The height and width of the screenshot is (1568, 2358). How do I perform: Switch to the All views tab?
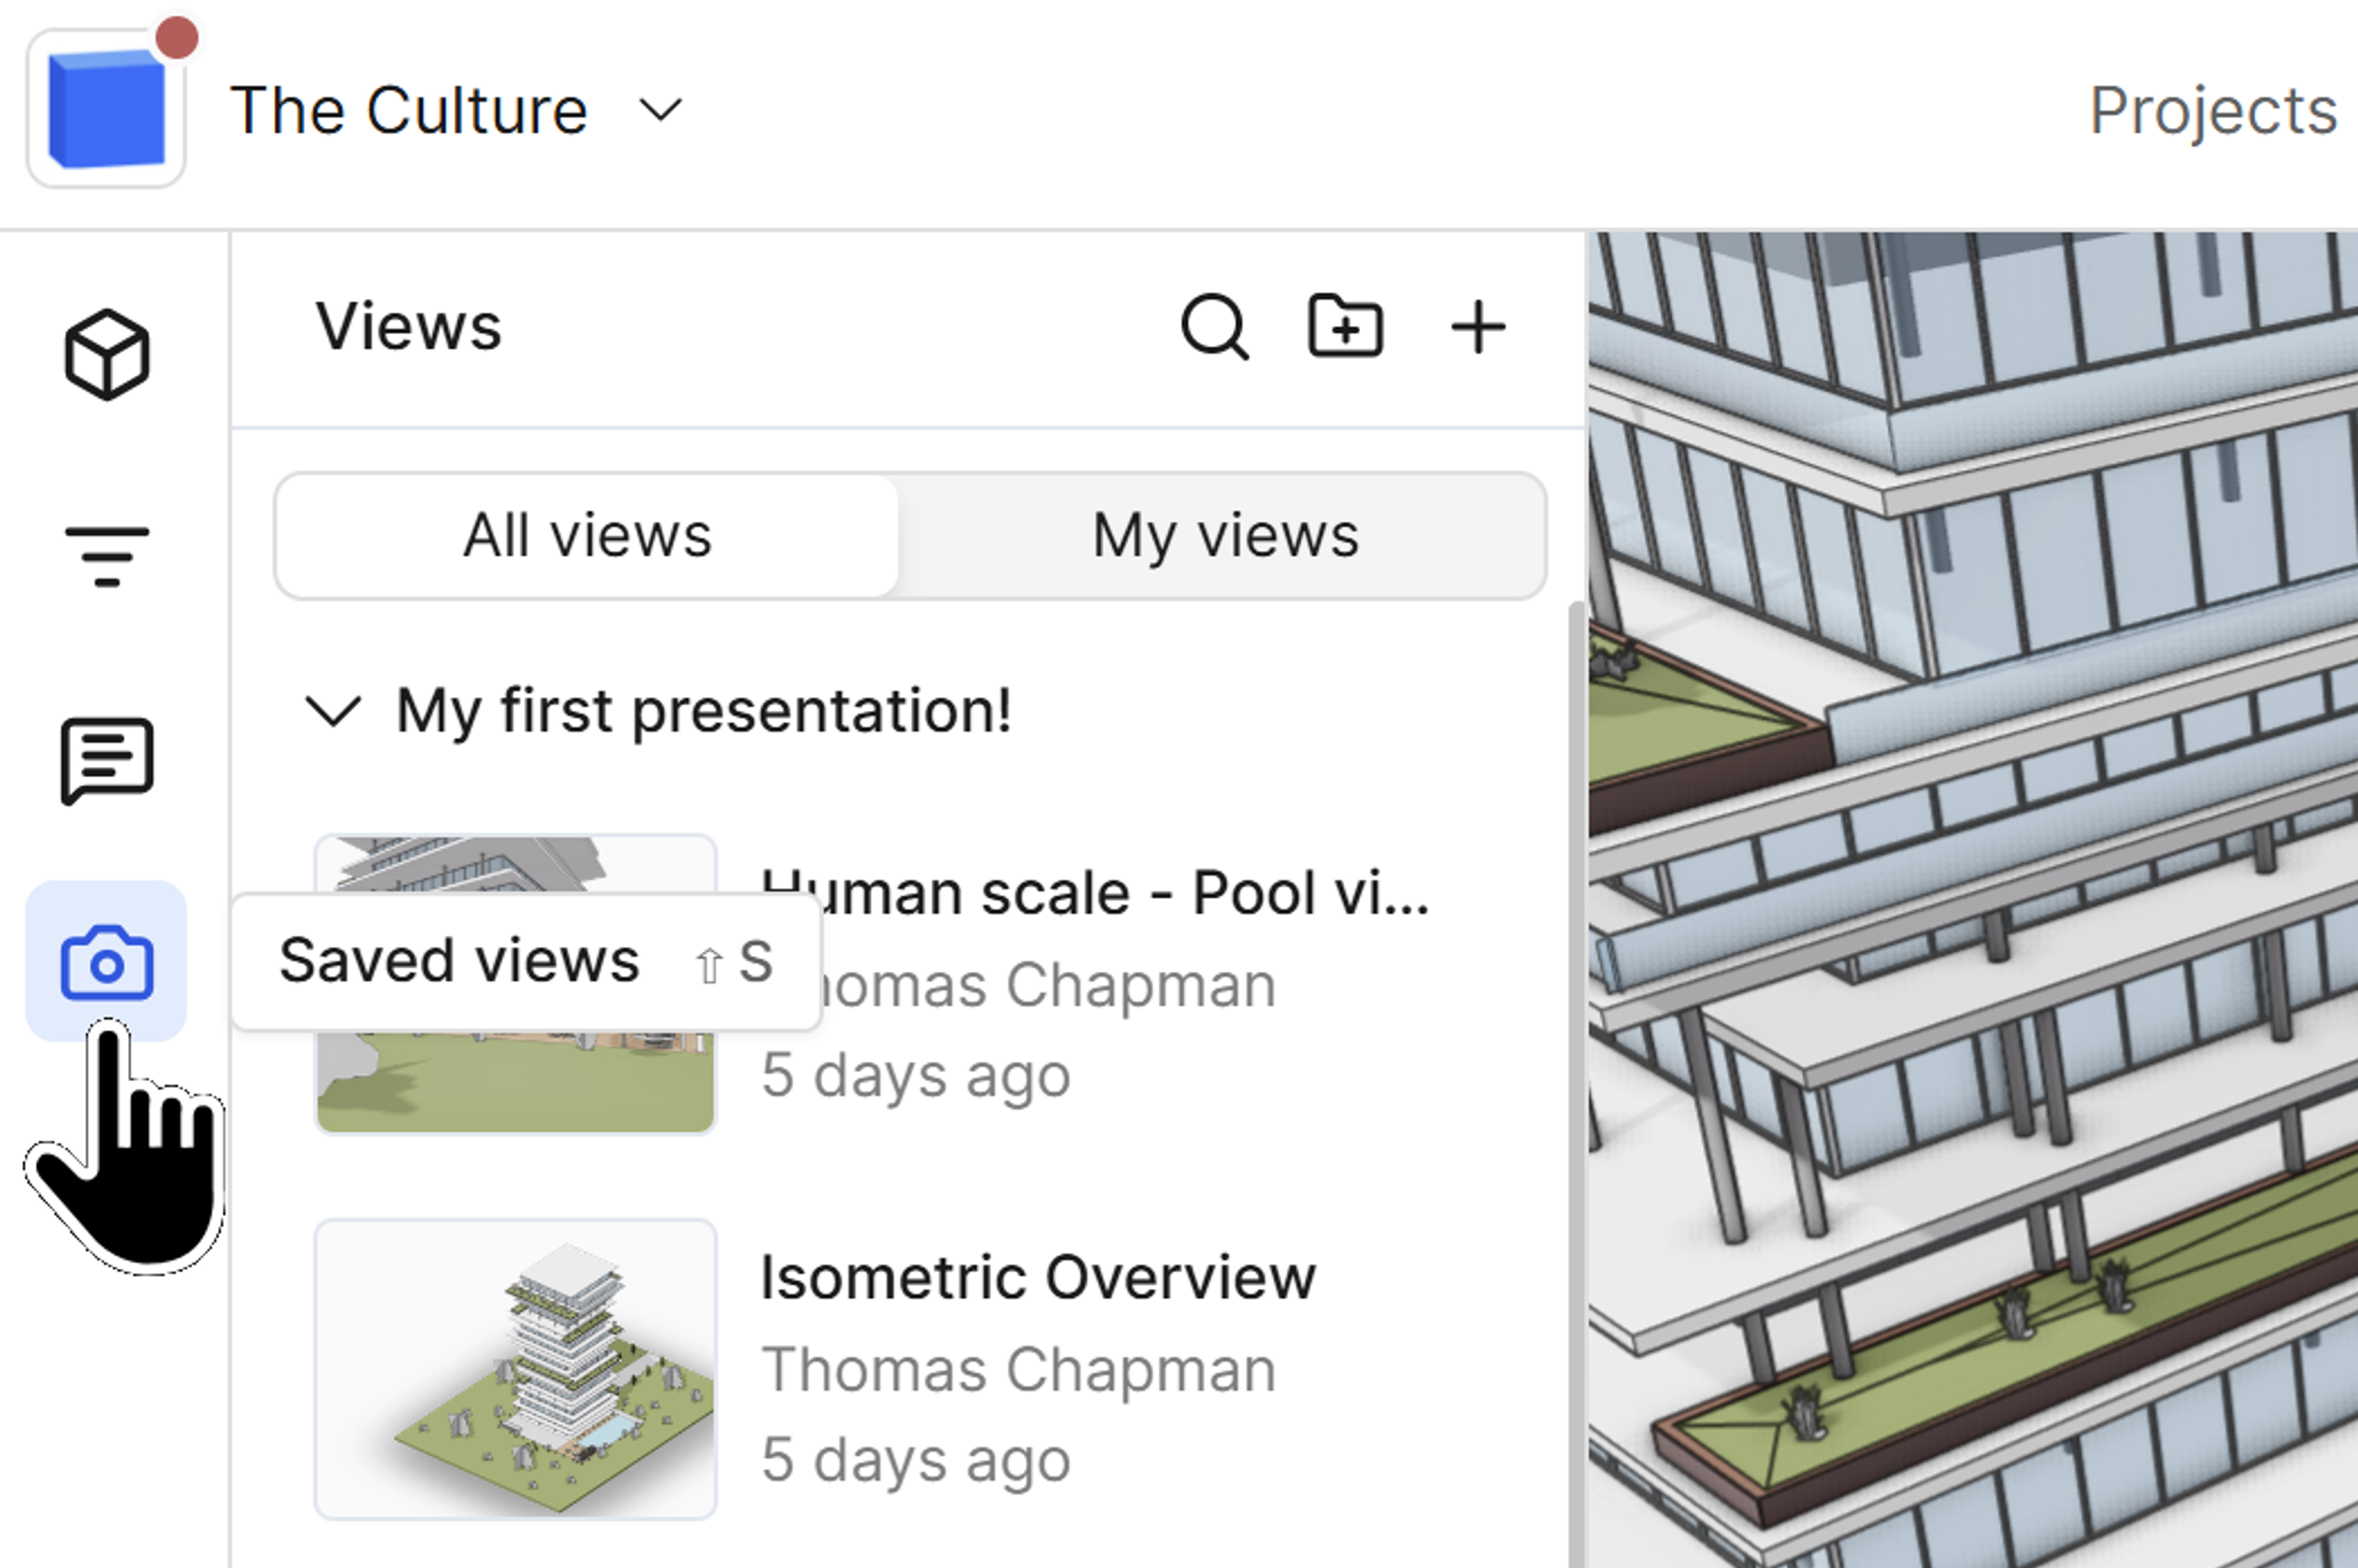pos(587,536)
